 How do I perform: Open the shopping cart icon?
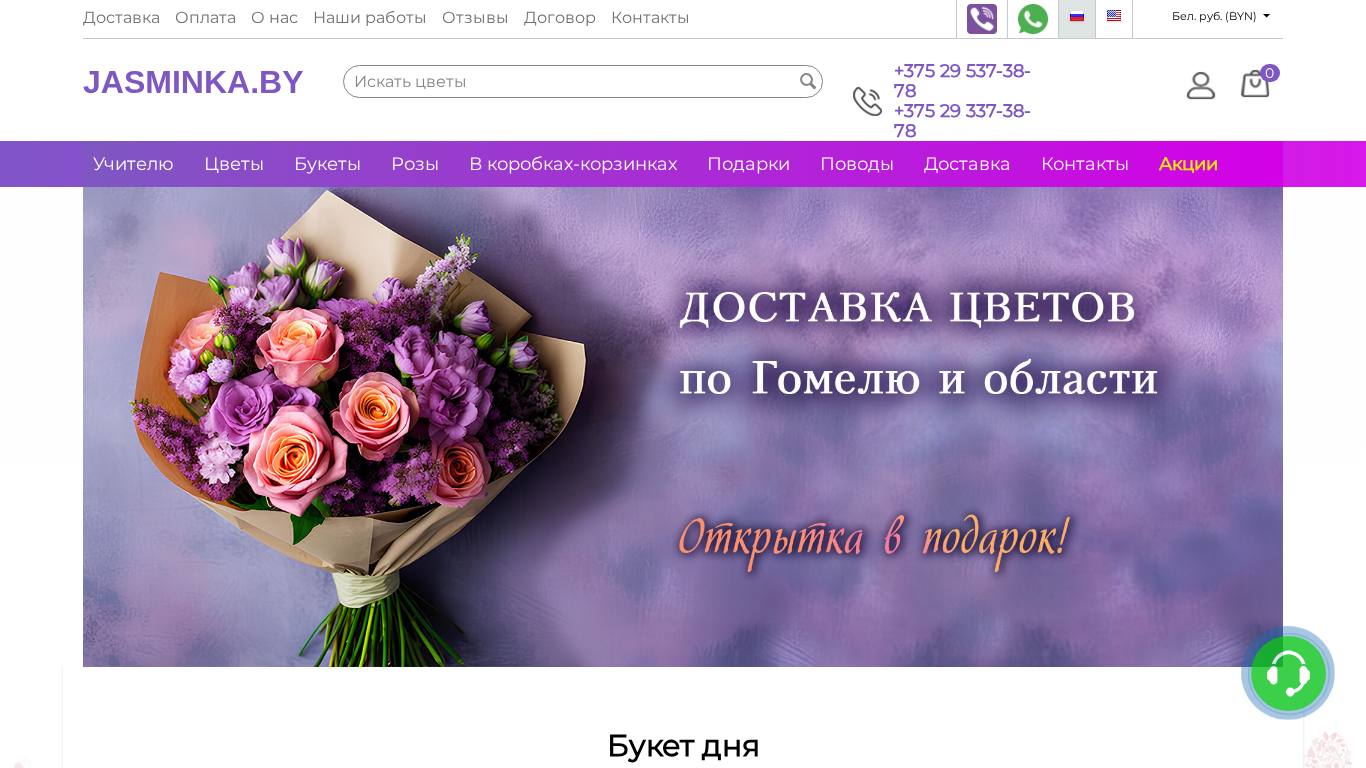click(x=1256, y=84)
